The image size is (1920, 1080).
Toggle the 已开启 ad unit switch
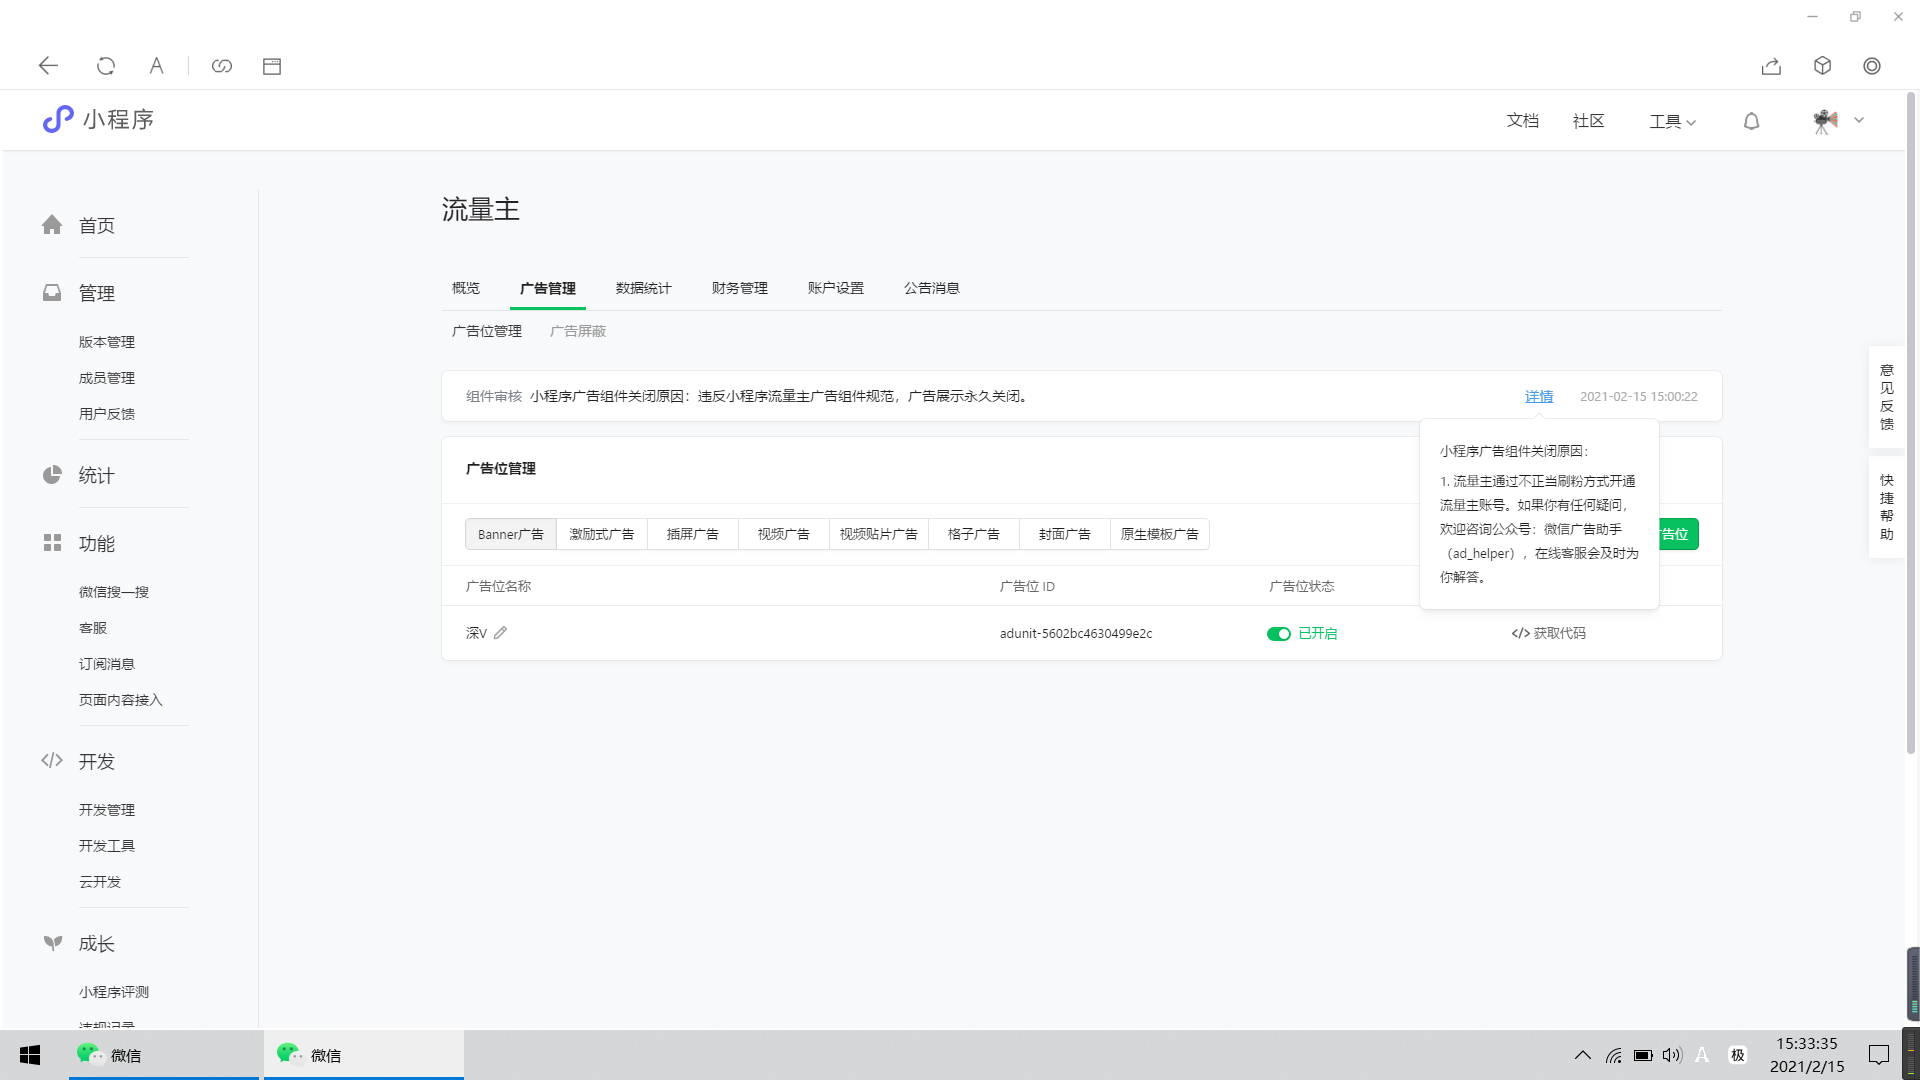click(1278, 634)
